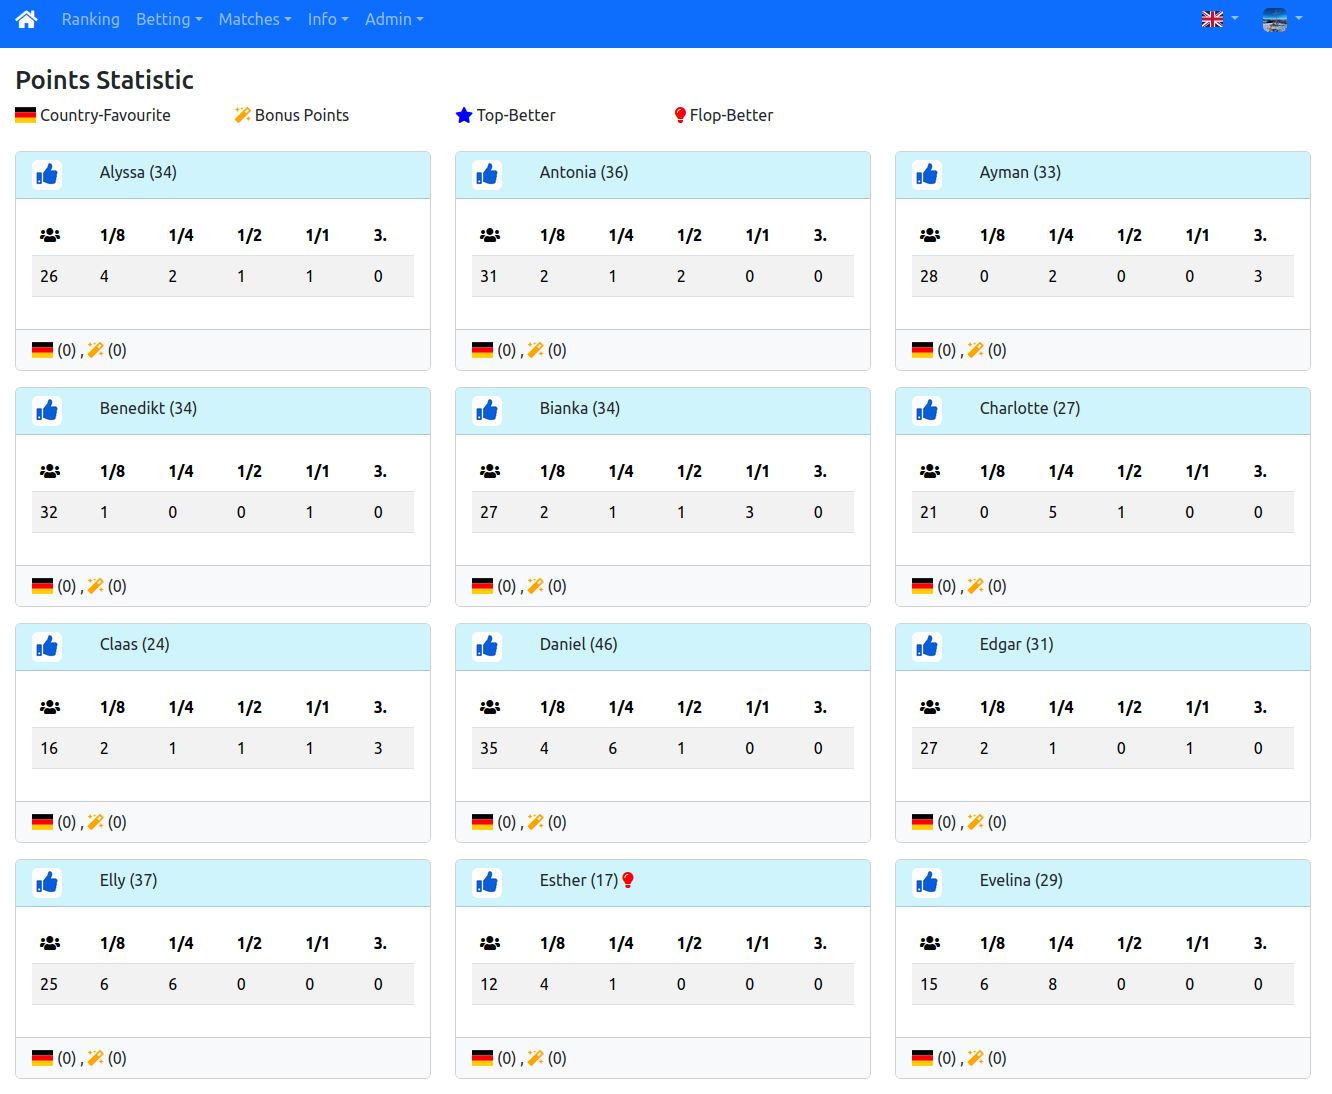Click the thumbs-up icon for Claas
The image size is (1332, 1094).
[x=47, y=647]
